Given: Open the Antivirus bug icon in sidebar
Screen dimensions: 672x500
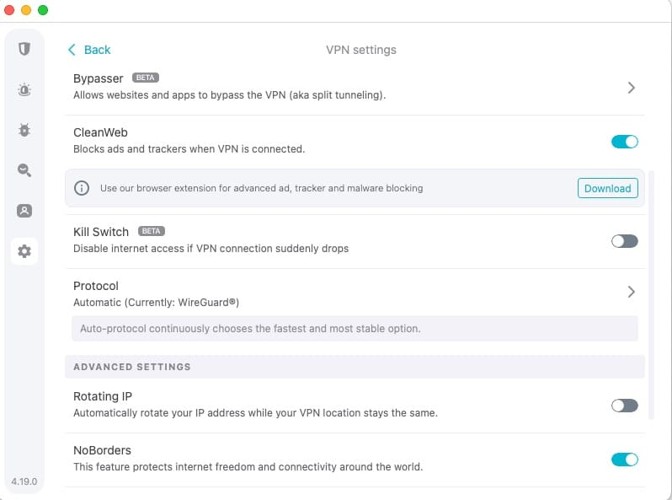Looking at the screenshot, I should (24, 130).
